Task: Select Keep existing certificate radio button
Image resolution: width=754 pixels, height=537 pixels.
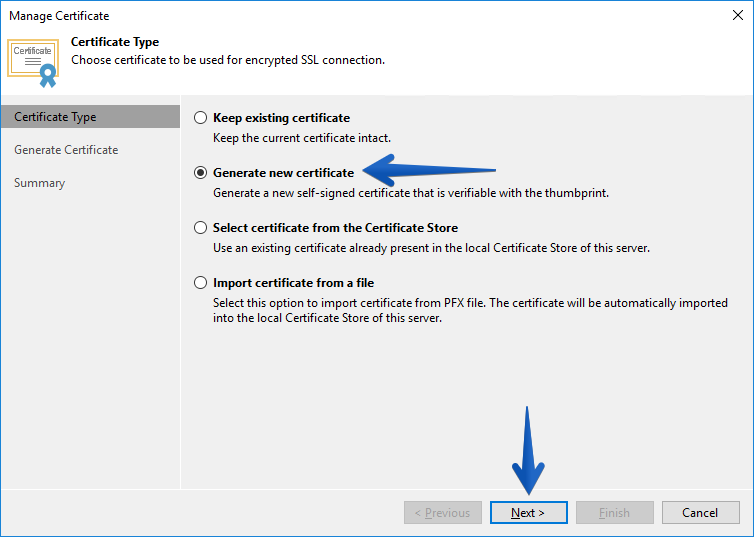Action: tap(201, 118)
